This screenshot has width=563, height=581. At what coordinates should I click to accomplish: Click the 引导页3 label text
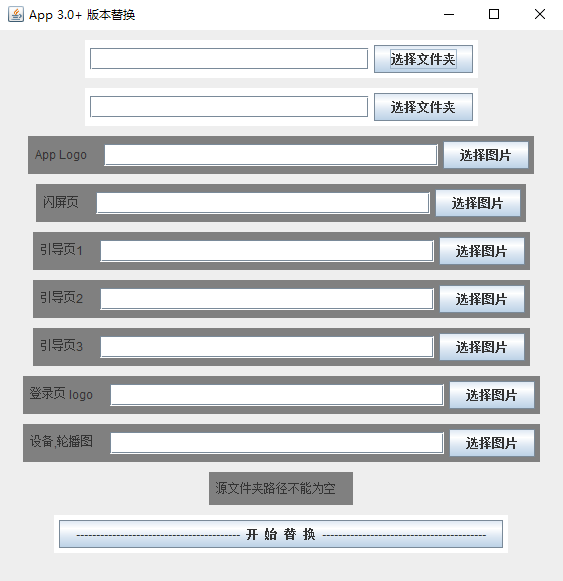click(61, 346)
